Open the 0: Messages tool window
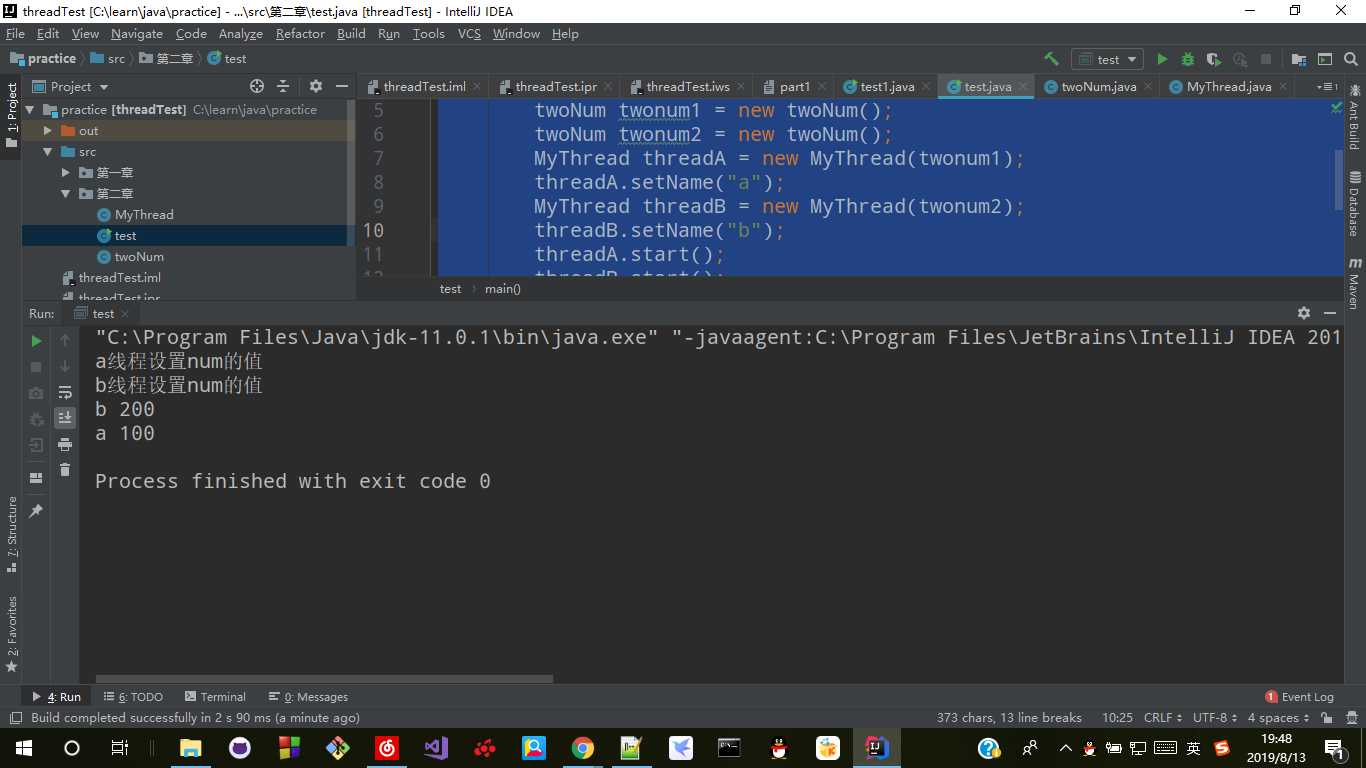This screenshot has height=768, width=1366. pyautogui.click(x=308, y=697)
